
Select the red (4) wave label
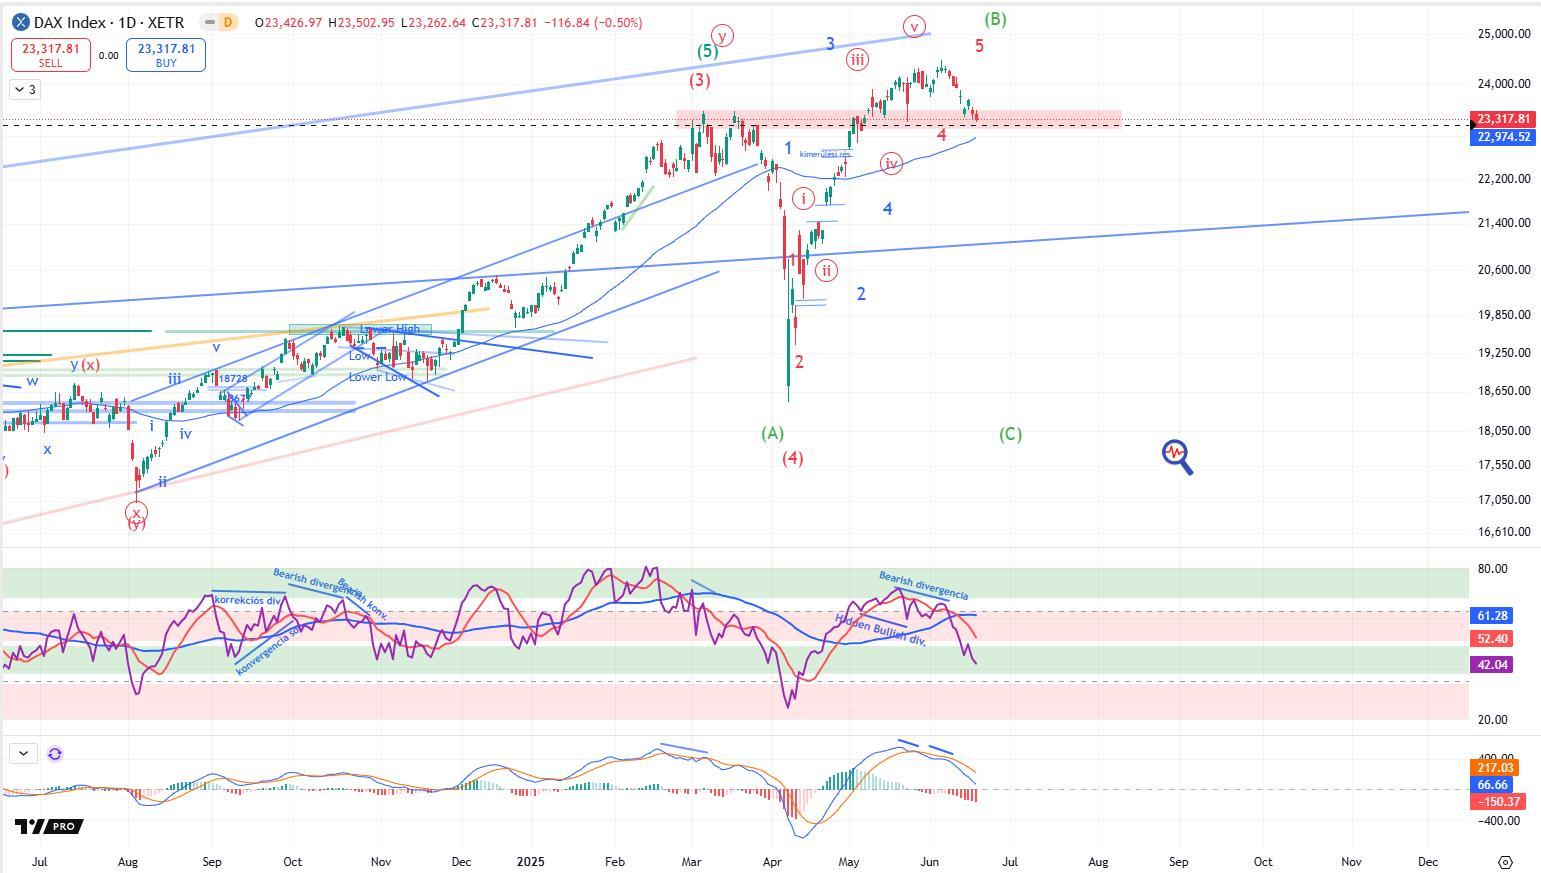click(x=793, y=458)
